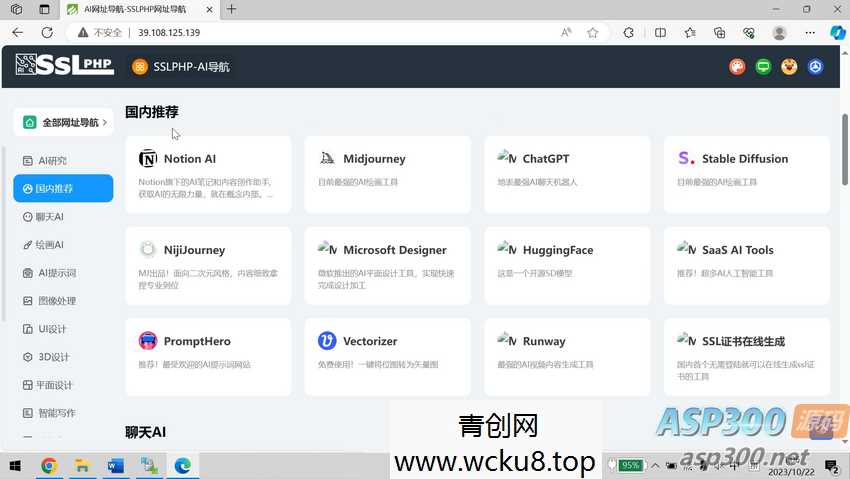
Task: Click the read aloud icon in address bar
Action: 566,33
